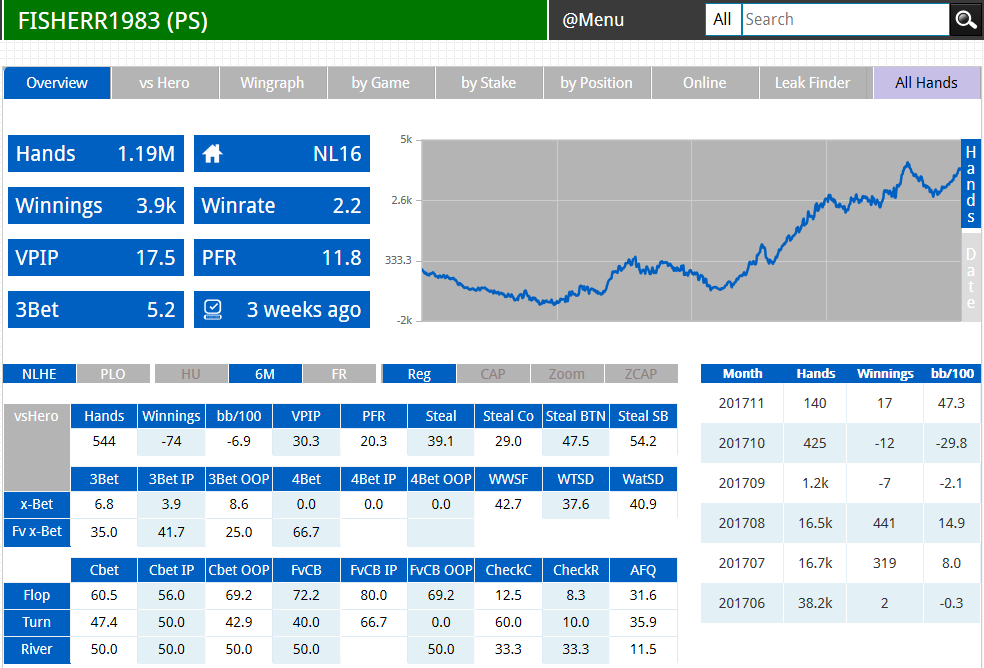Screen dimensions: 984x668
Task: Open the @Menu menu
Action: pyautogui.click(x=593, y=20)
